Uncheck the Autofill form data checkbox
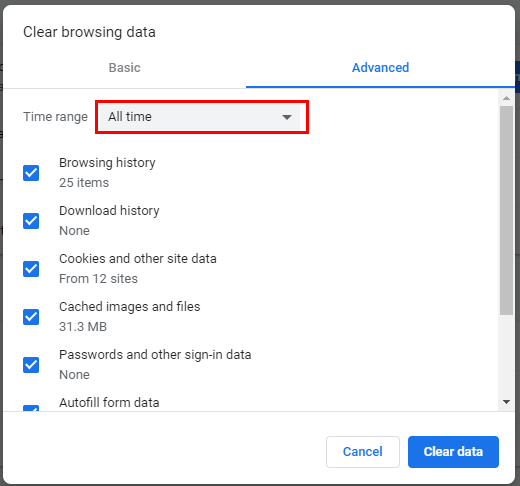Viewport: 520px width, 486px height. [x=31, y=408]
